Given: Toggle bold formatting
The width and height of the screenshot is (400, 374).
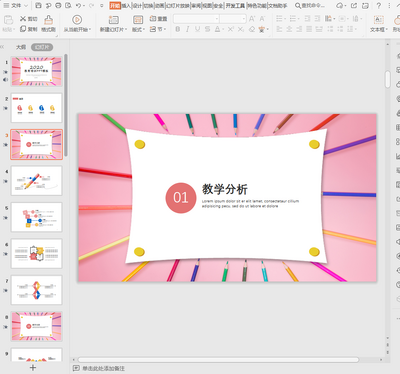Looking at the screenshot, I should (x=178, y=29).
